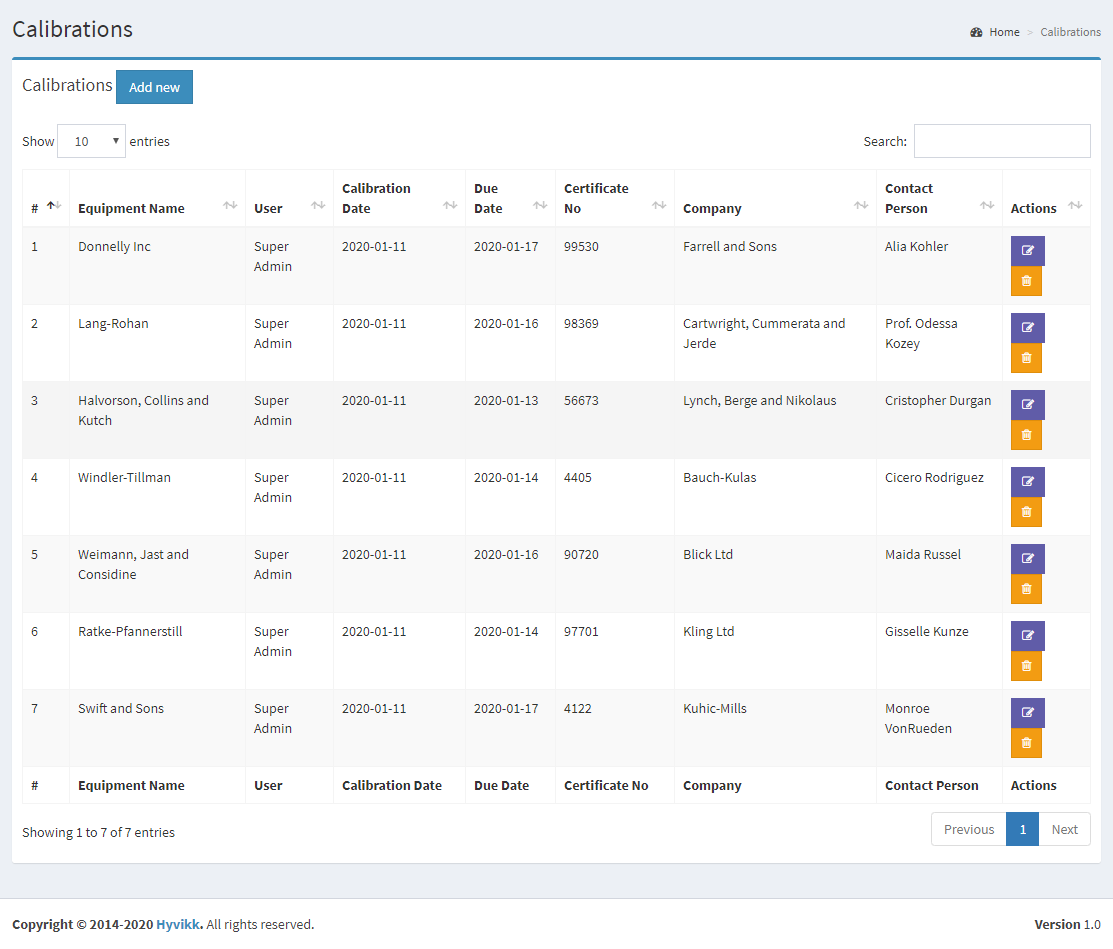Go to Next page
Image resolution: width=1113 pixels, height=949 pixels.
(1064, 829)
